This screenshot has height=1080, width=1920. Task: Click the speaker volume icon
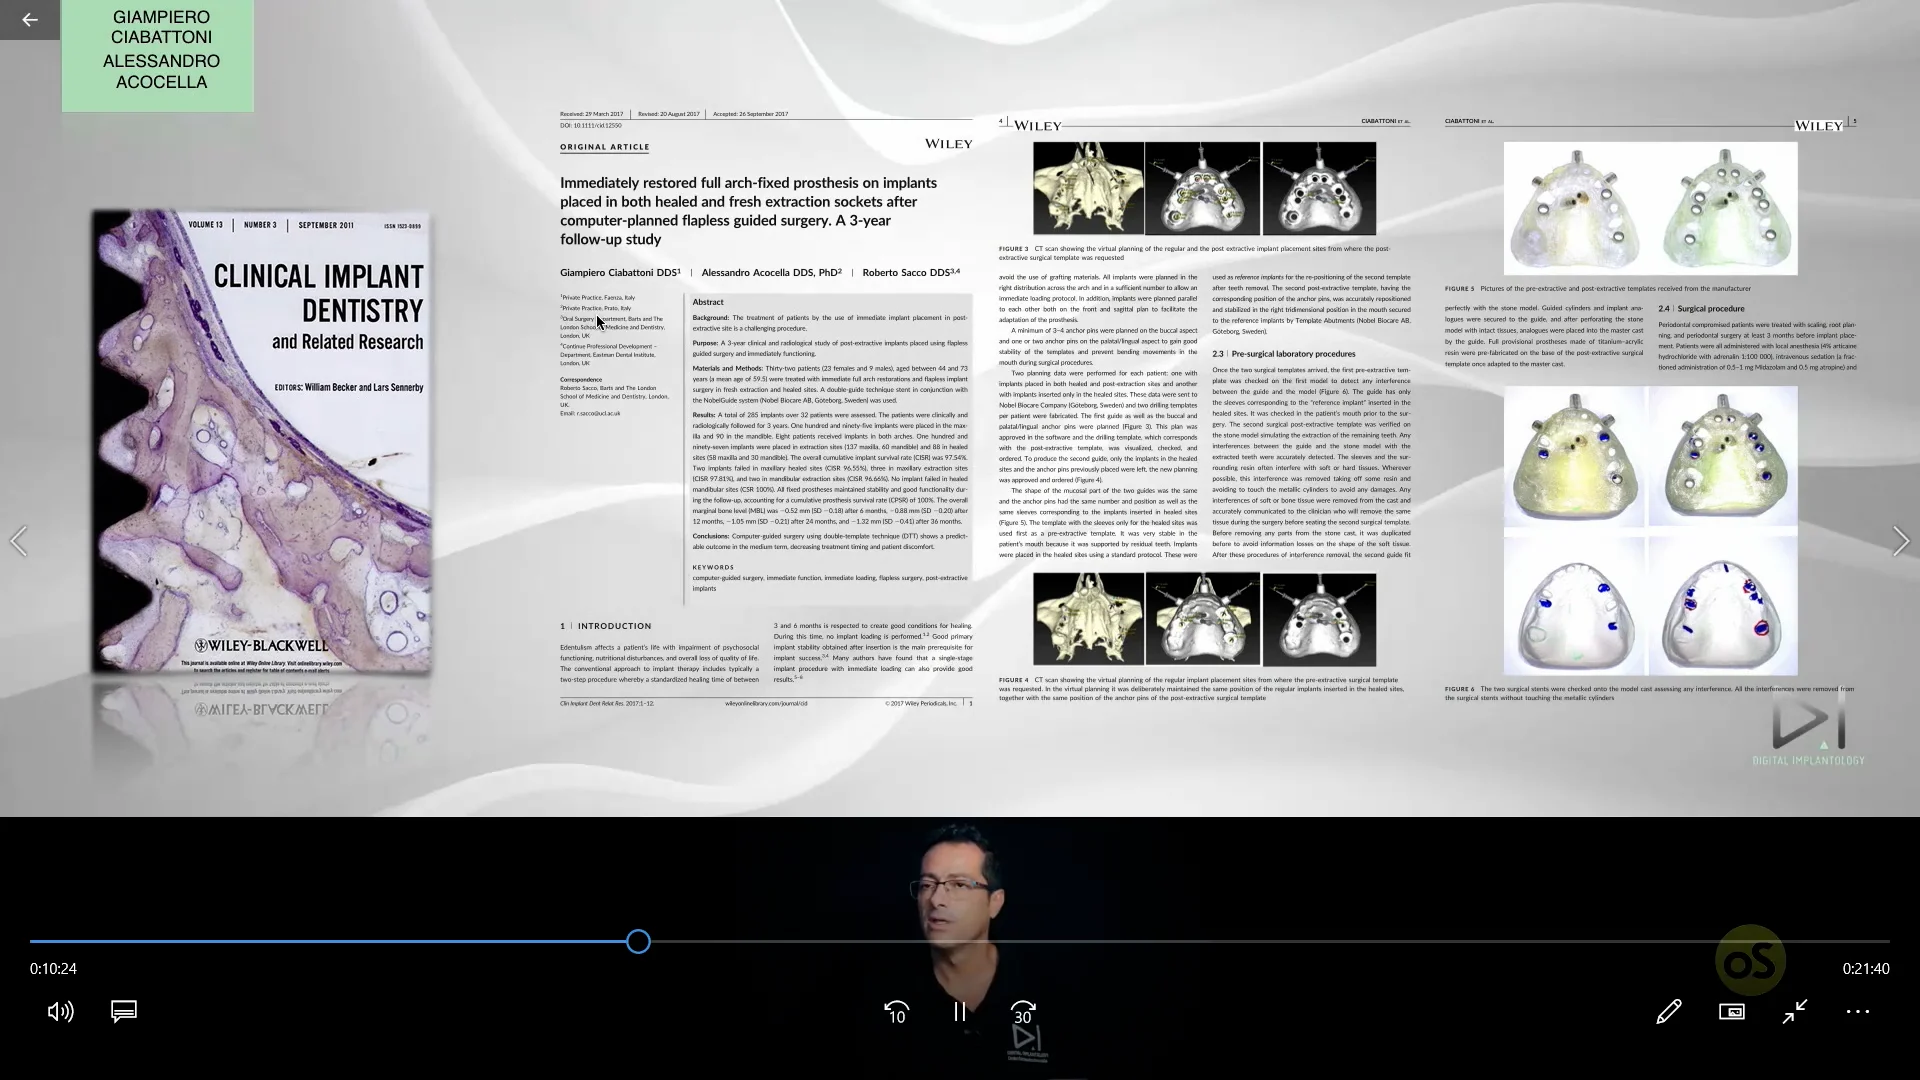point(61,1012)
